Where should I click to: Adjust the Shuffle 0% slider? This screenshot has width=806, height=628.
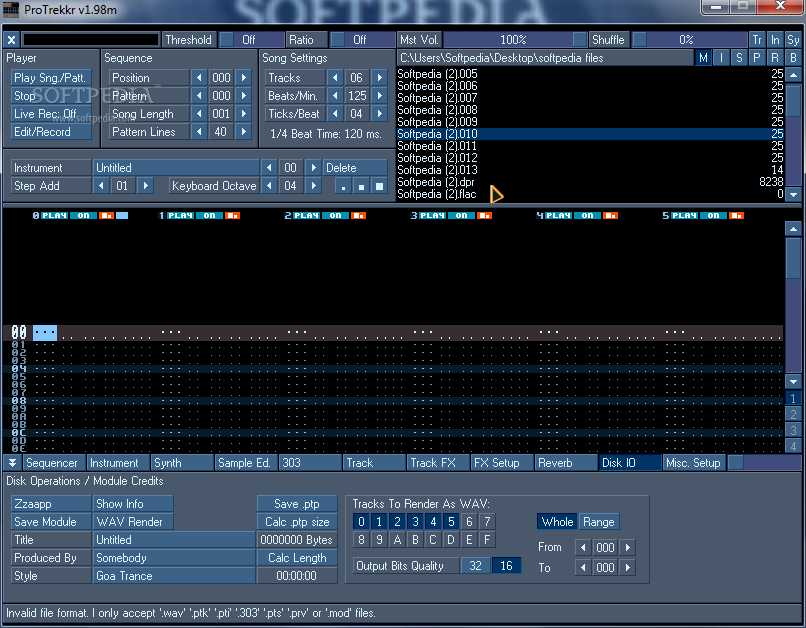pyautogui.click(x=689, y=40)
